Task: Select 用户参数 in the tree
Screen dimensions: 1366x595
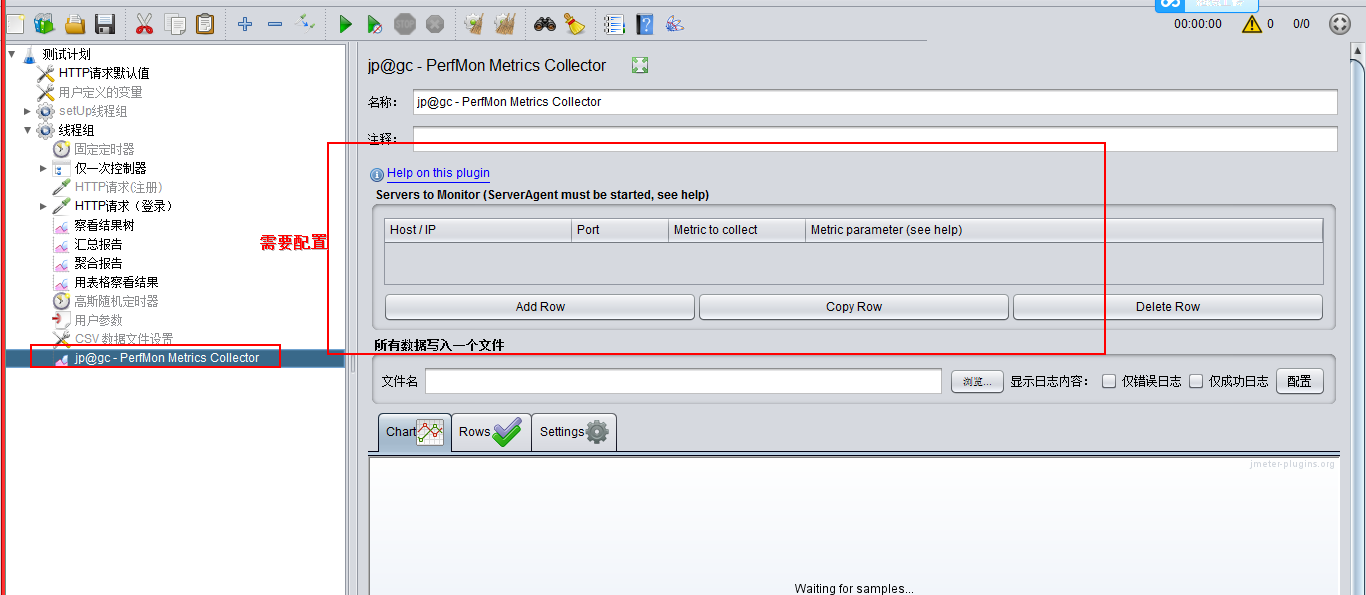Action: [98, 320]
